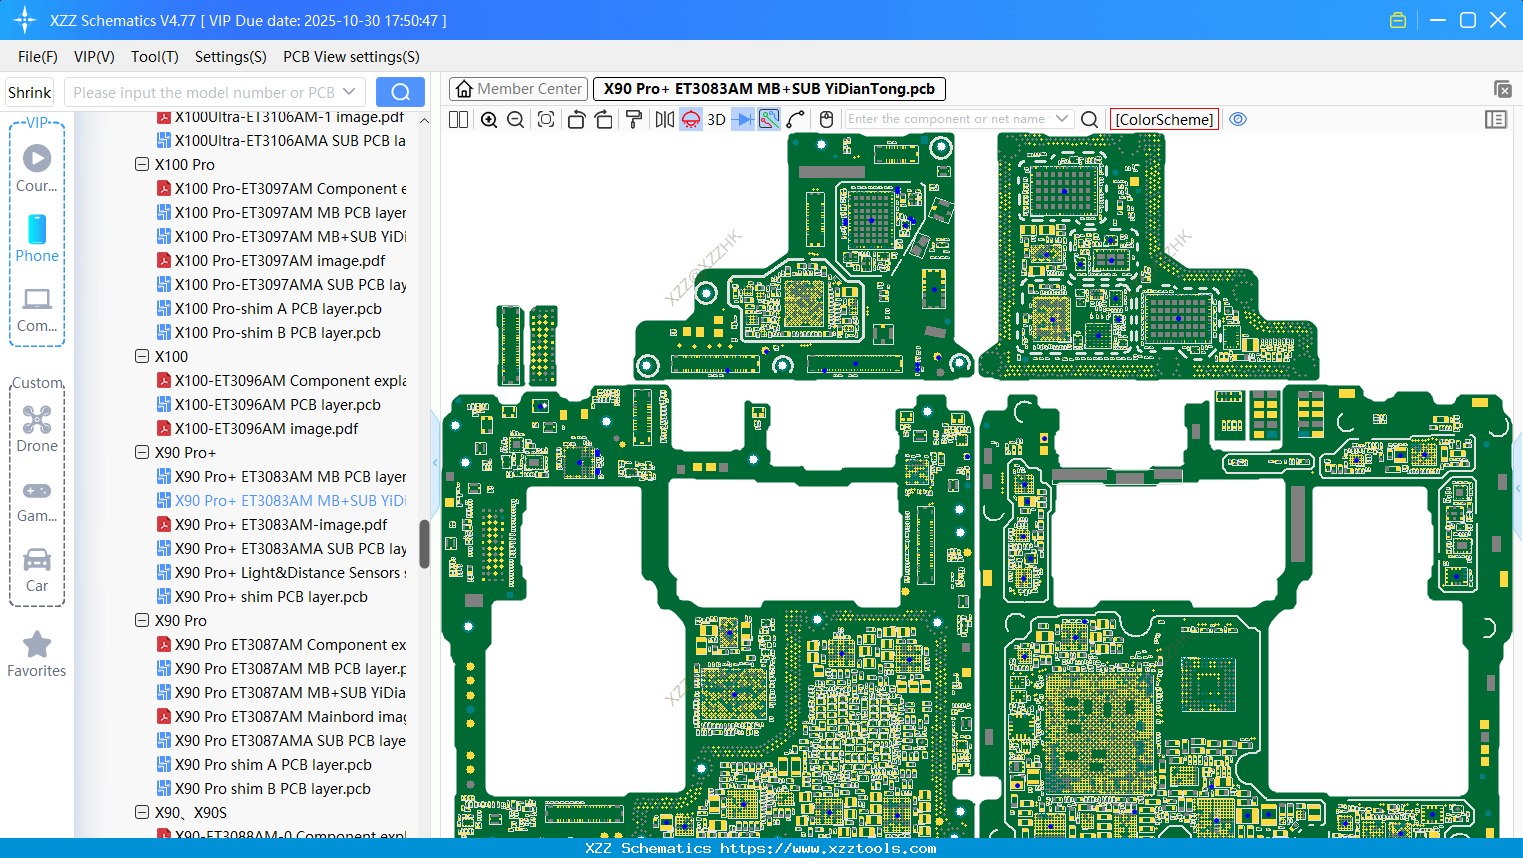Open the PCB View settings(S) menu
The width and height of the screenshot is (1523, 858).
click(x=351, y=57)
